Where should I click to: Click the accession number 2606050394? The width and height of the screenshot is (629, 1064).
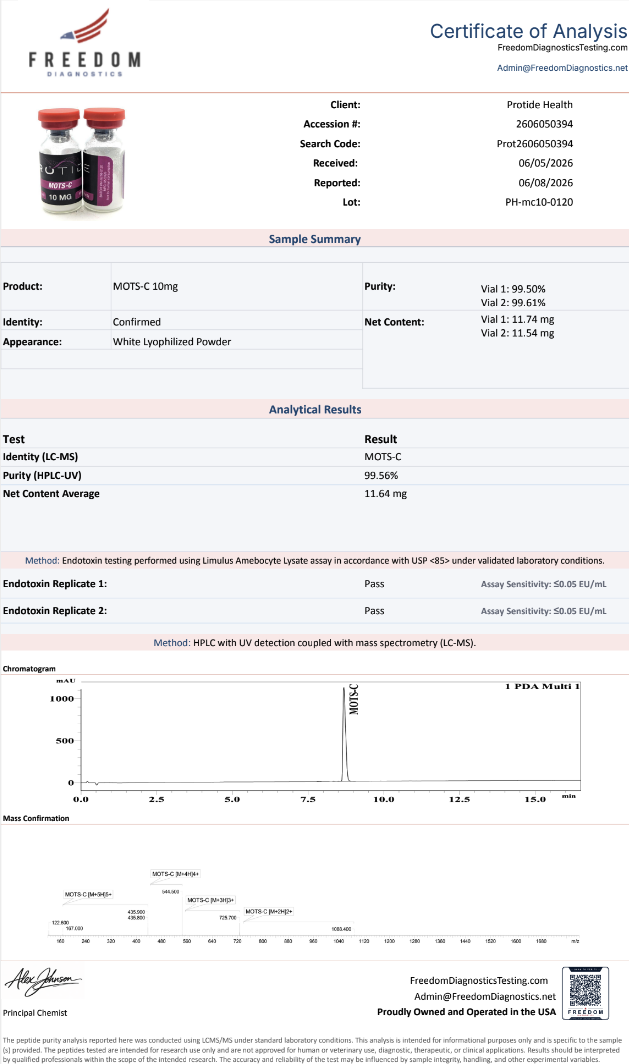(544, 124)
